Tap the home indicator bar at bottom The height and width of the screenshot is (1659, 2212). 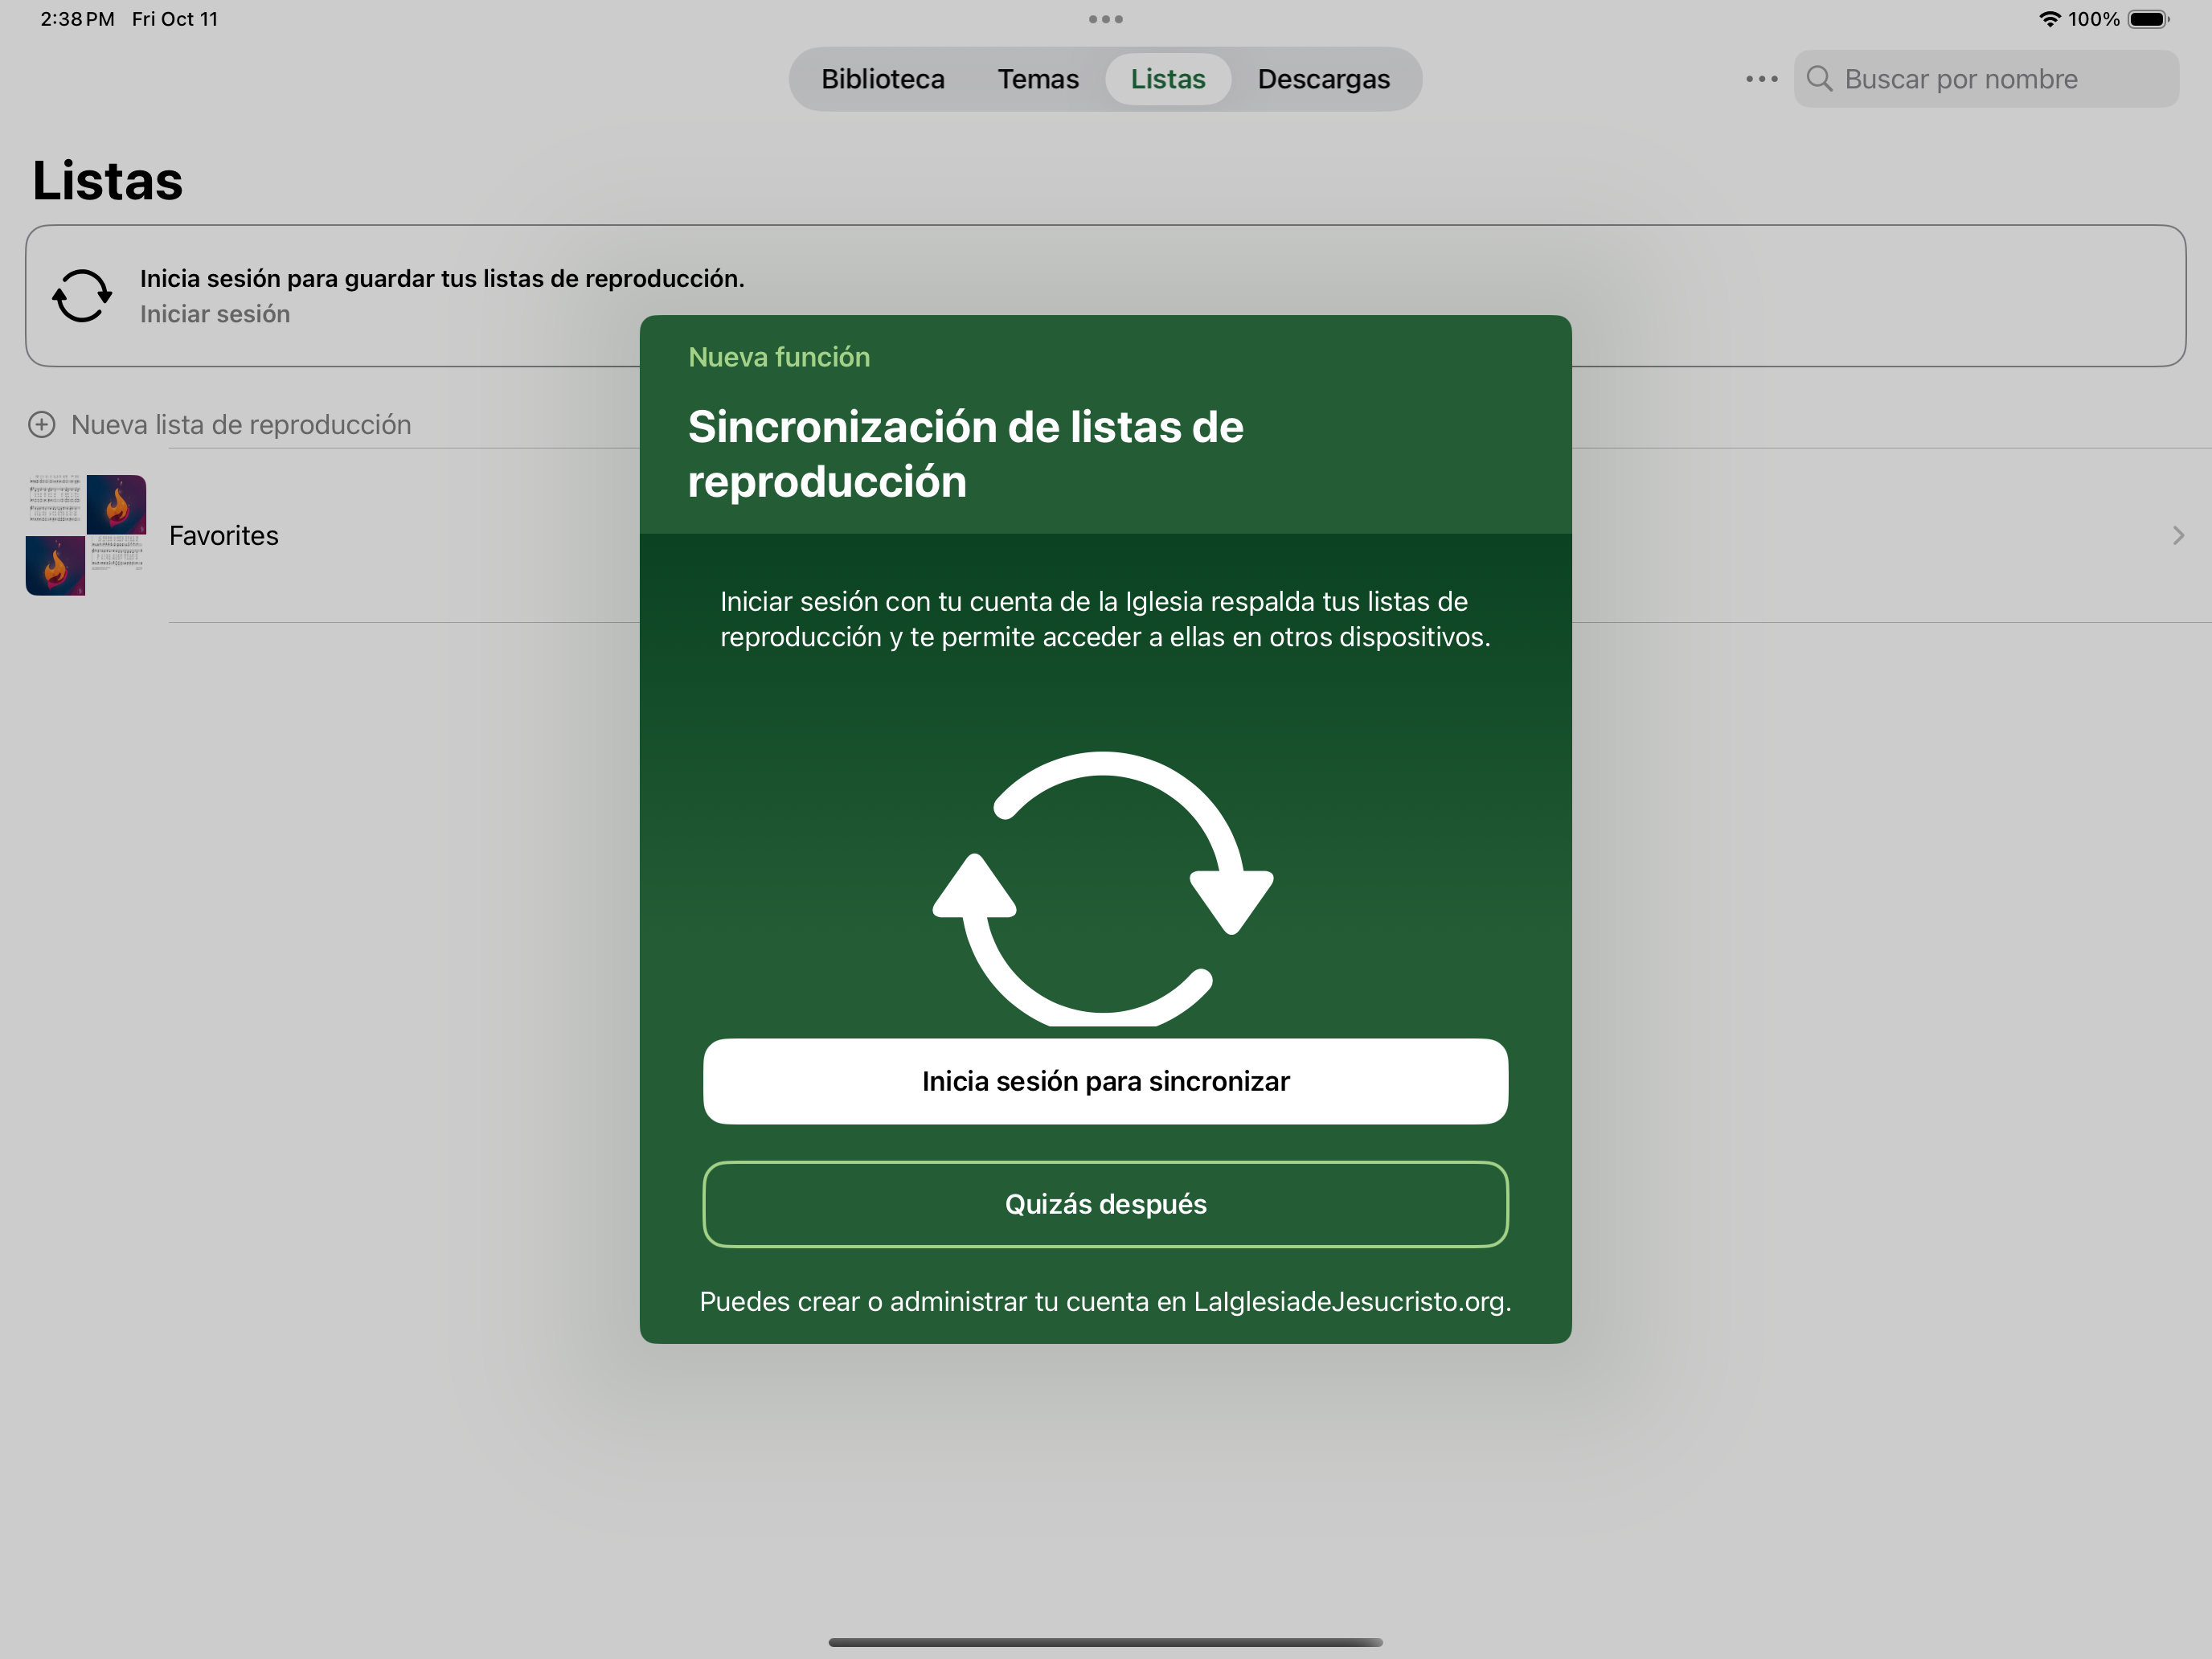pos(1105,1642)
